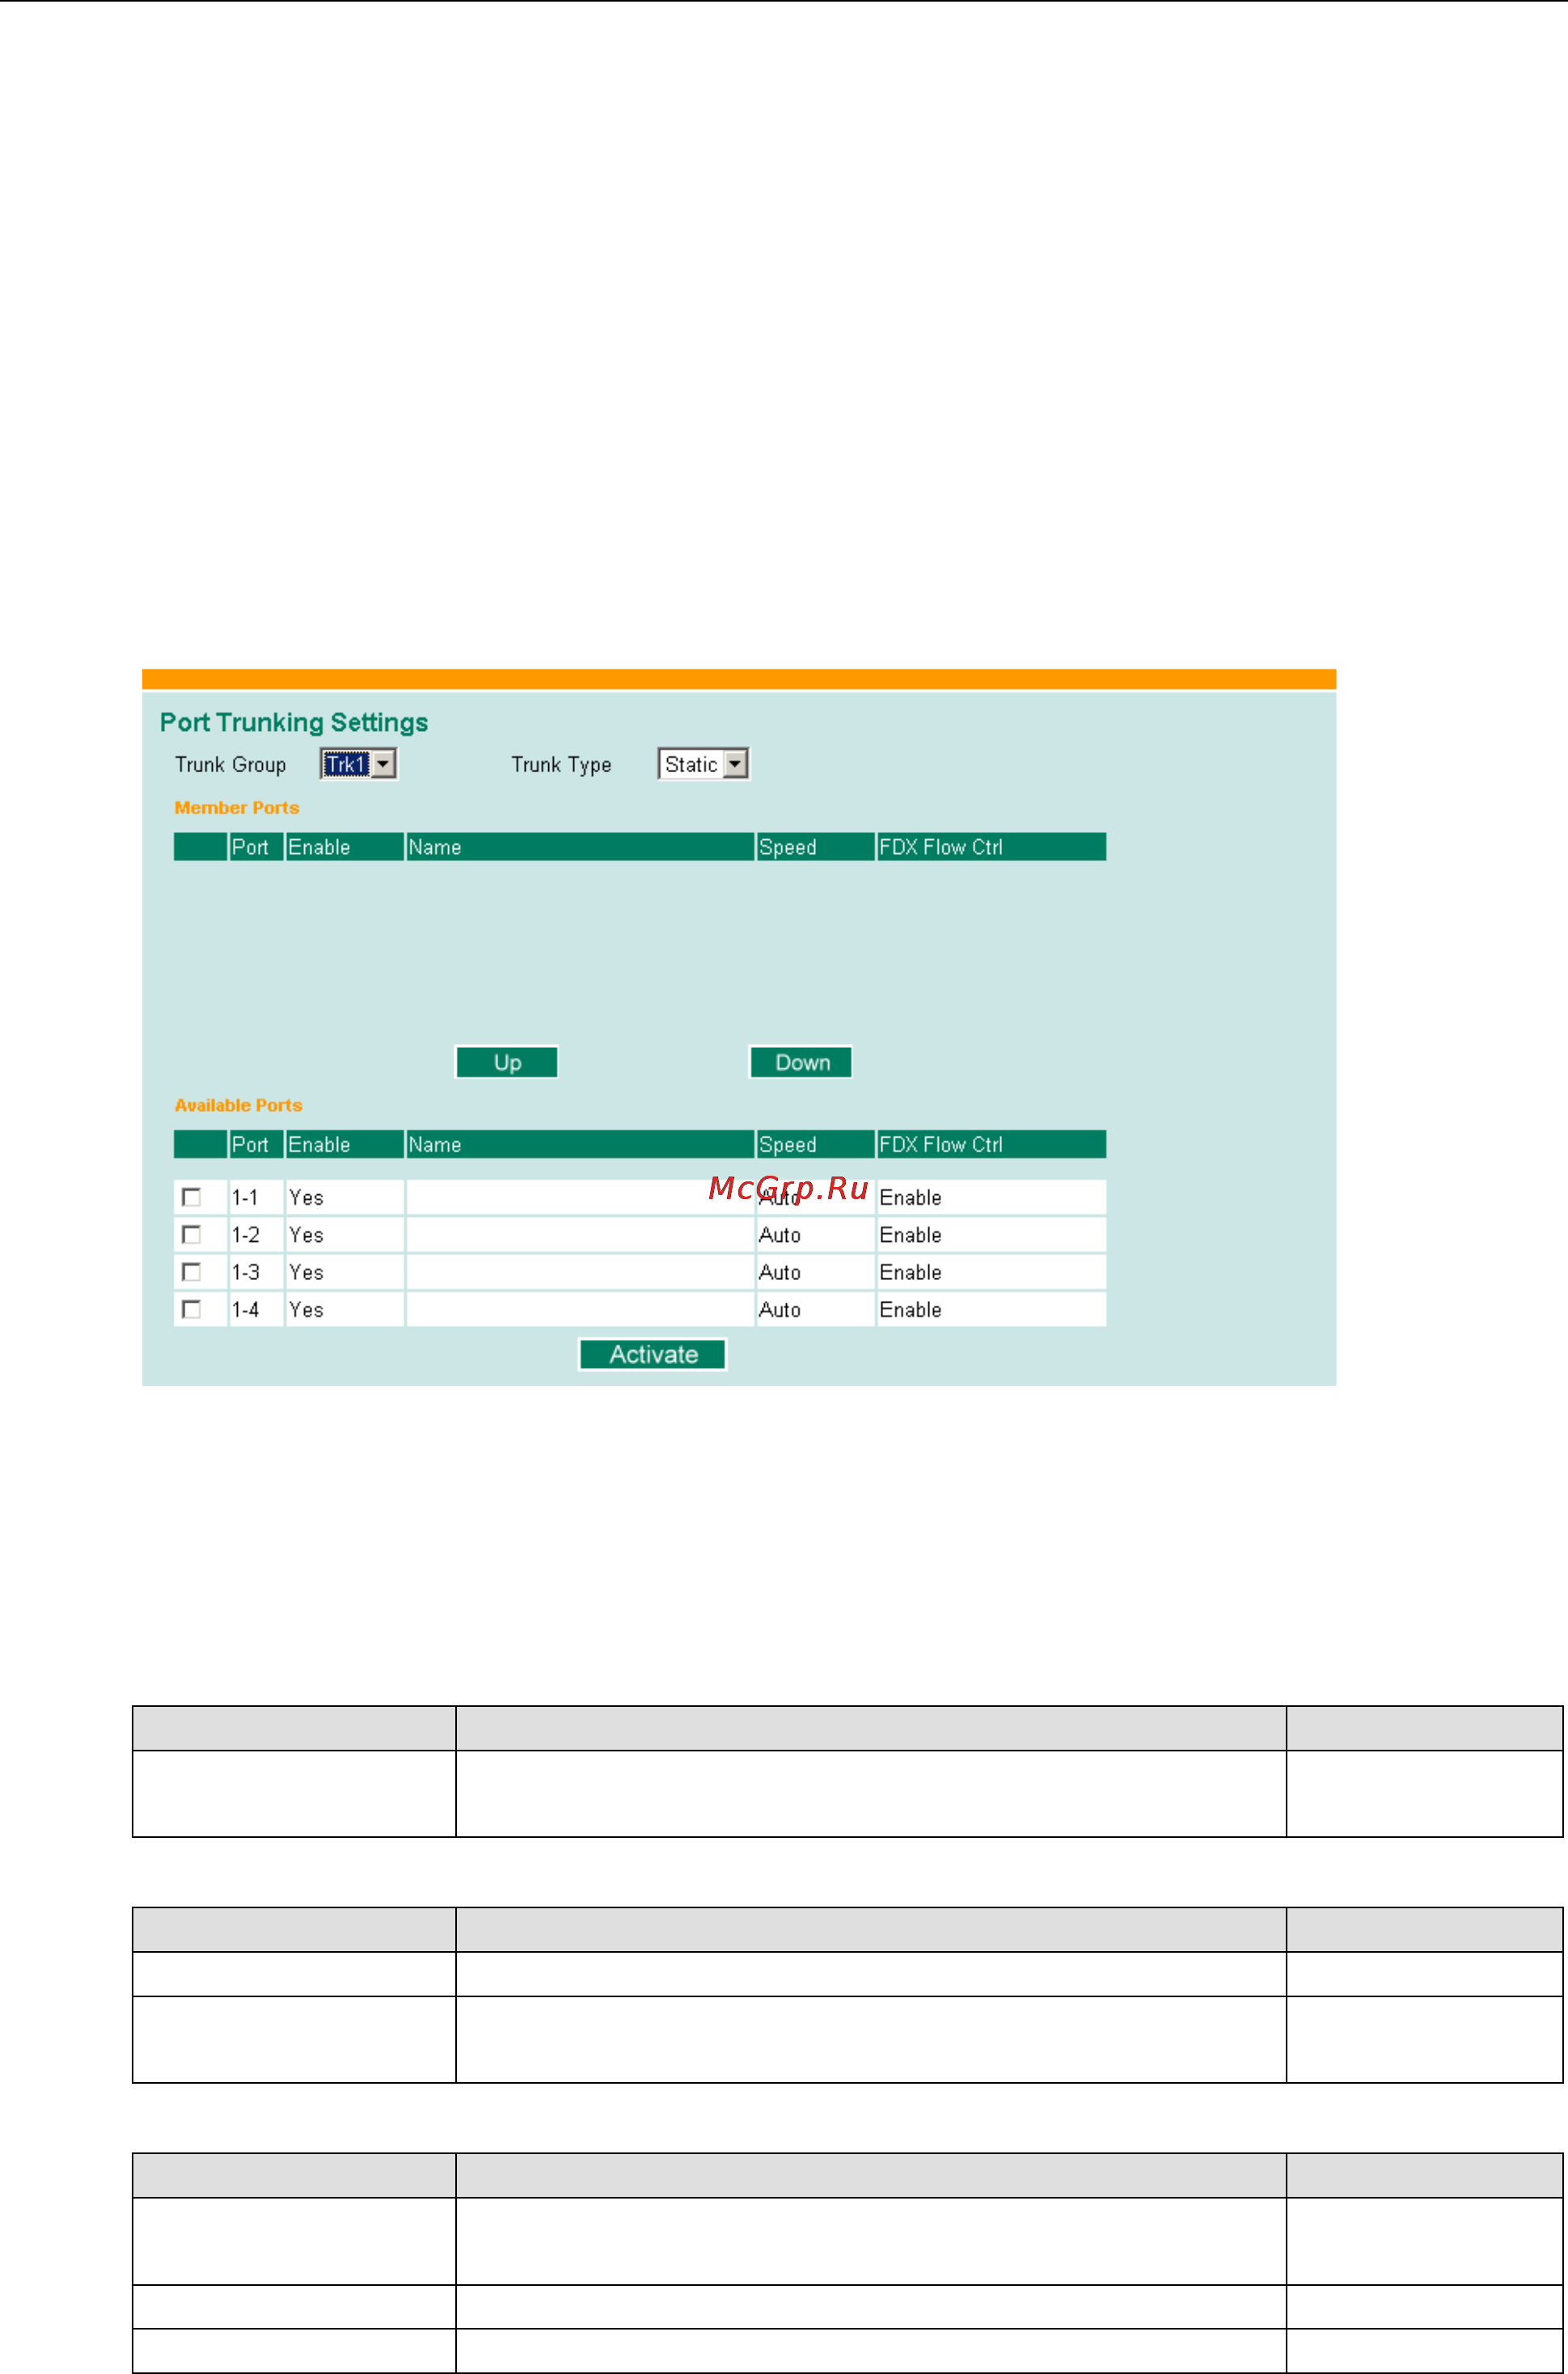
Task: Click the 'Yes' enable value for port 1-1
Action: (x=306, y=1197)
